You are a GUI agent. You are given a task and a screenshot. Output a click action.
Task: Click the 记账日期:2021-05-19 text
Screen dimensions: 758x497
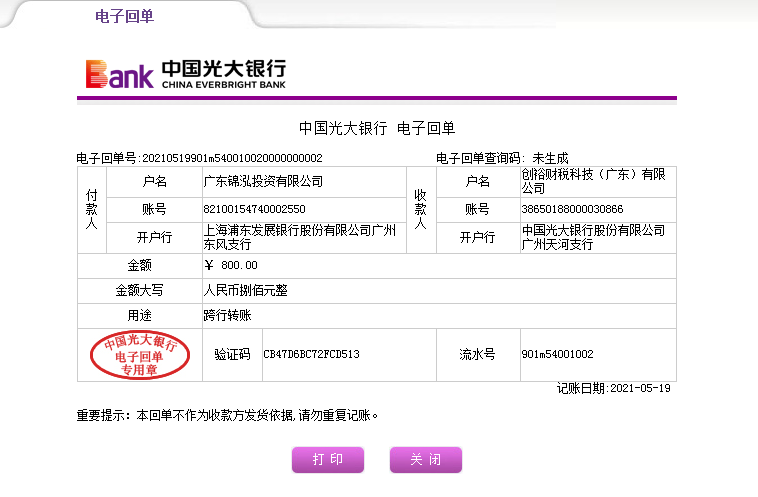(614, 388)
